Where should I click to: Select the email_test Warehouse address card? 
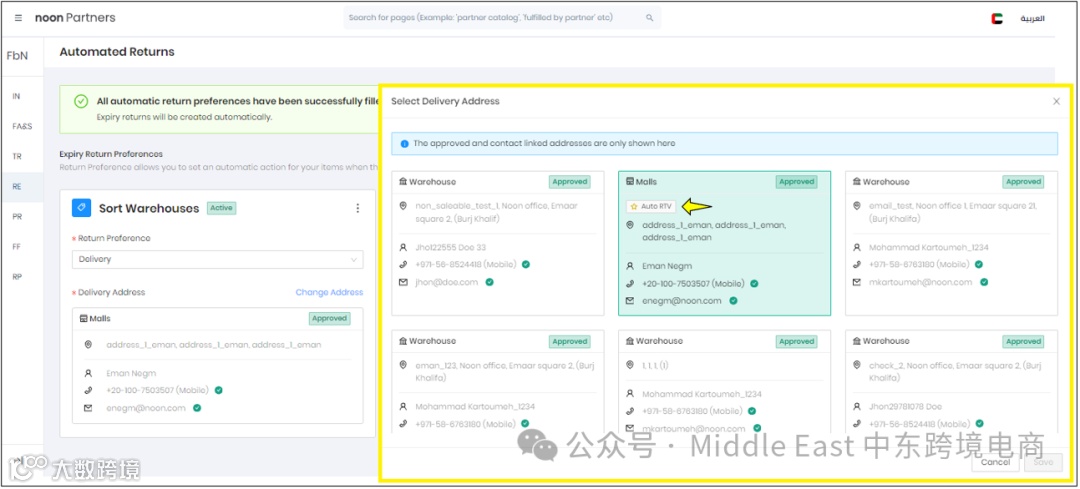951,243
